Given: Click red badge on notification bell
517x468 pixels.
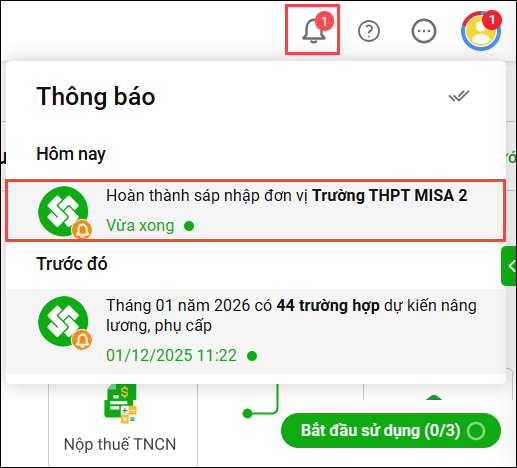Looking at the screenshot, I should (x=324, y=21).
